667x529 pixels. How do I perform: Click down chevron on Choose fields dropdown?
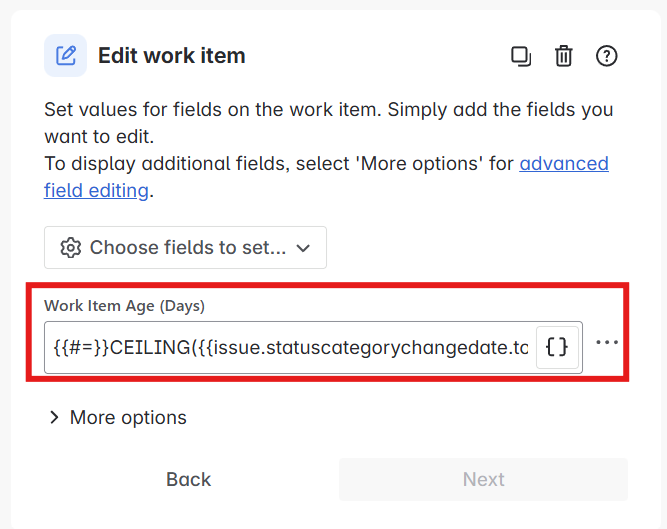click(x=303, y=248)
